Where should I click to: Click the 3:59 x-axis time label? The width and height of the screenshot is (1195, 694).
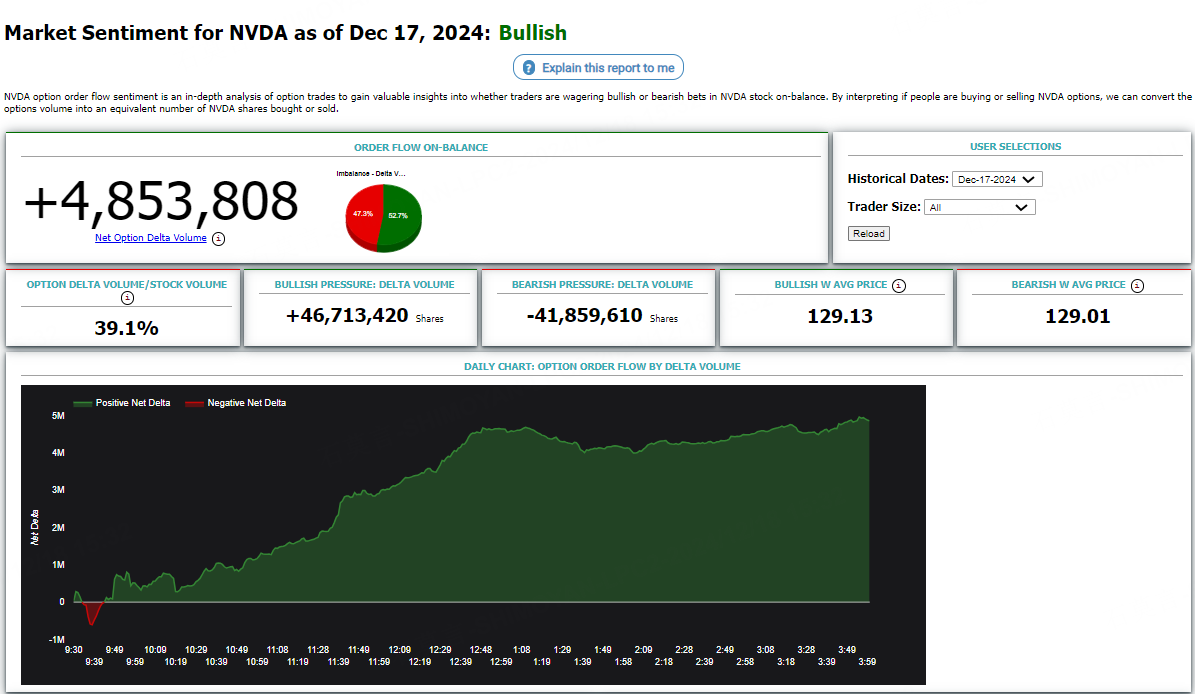pos(867,662)
